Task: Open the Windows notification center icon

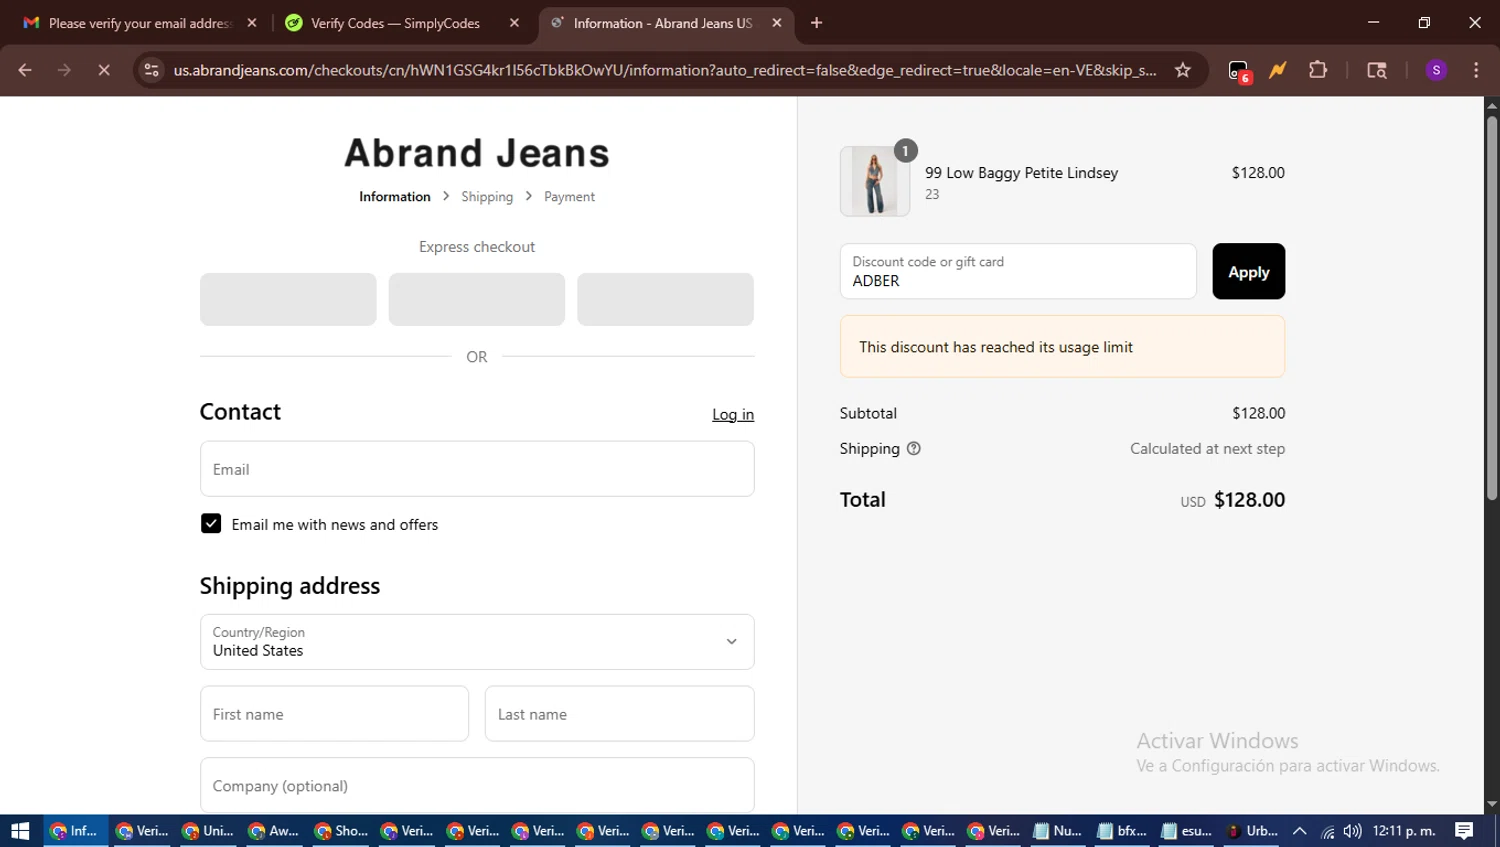Action: tap(1464, 831)
